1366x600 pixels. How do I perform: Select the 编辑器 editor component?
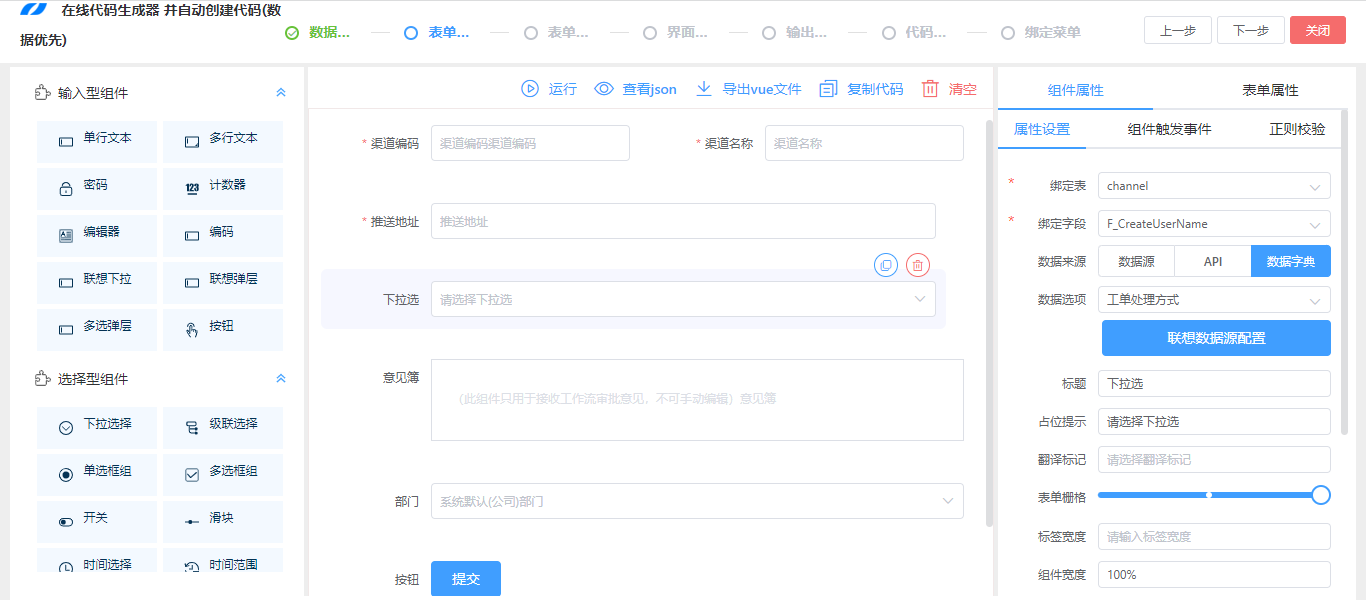coord(96,235)
